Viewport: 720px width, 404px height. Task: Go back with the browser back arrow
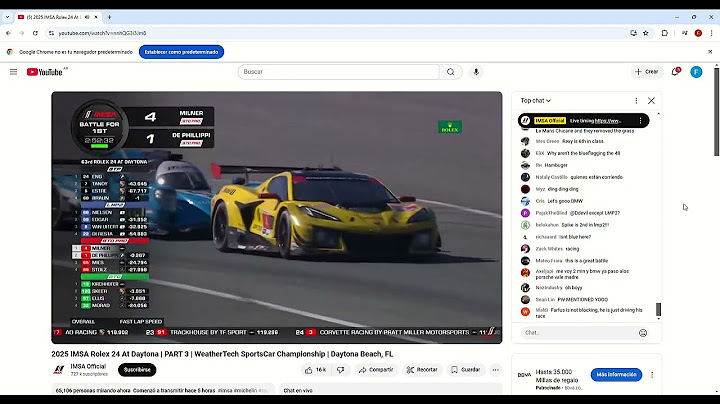coord(8,33)
